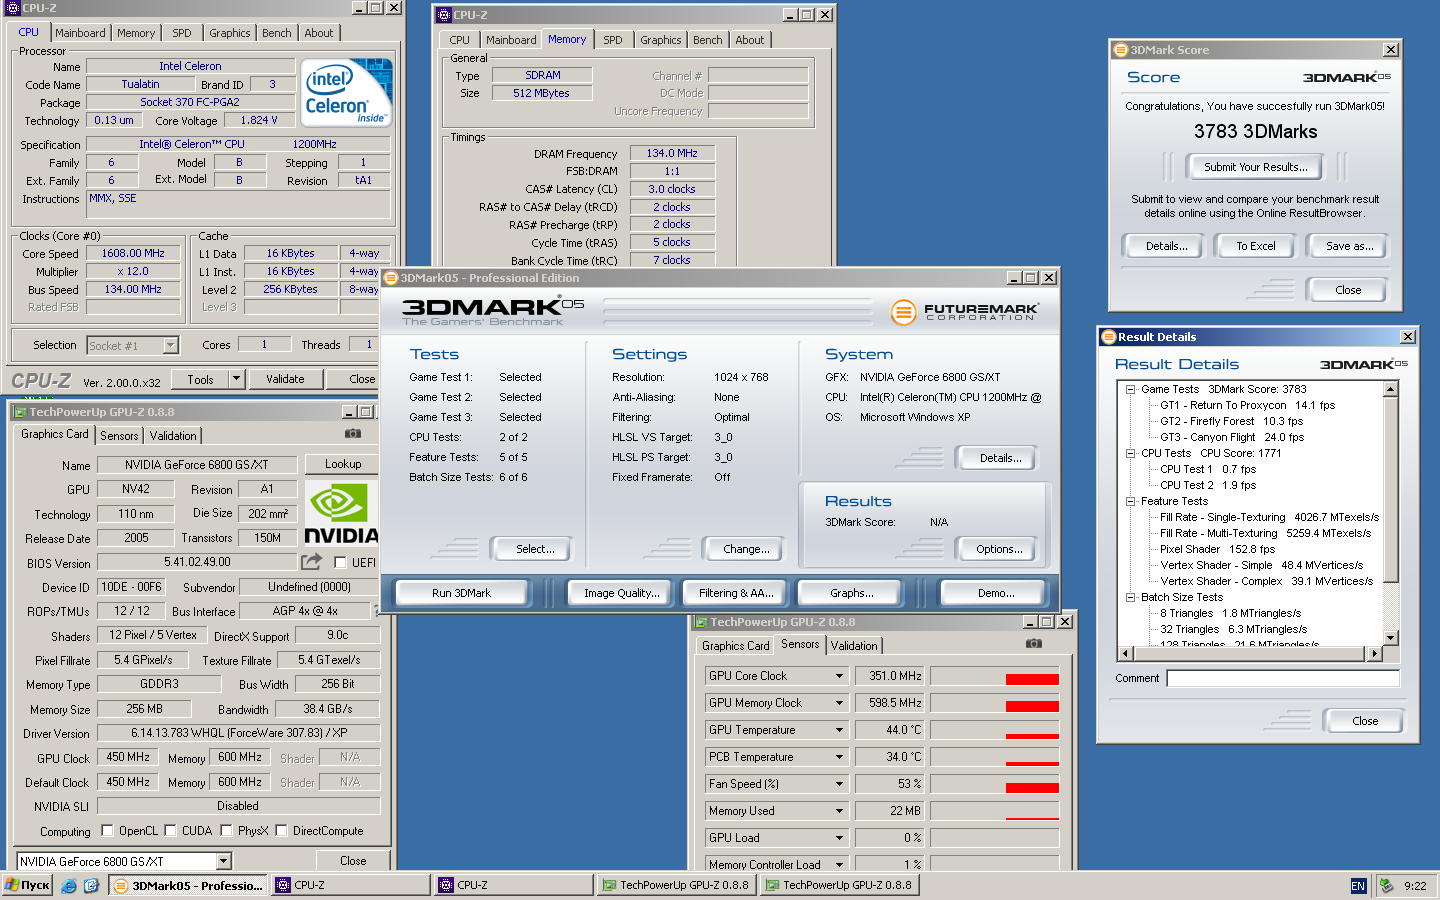Open SPD tab in the CPU-Z Memory window
The height and width of the screenshot is (900, 1440).
(x=613, y=40)
